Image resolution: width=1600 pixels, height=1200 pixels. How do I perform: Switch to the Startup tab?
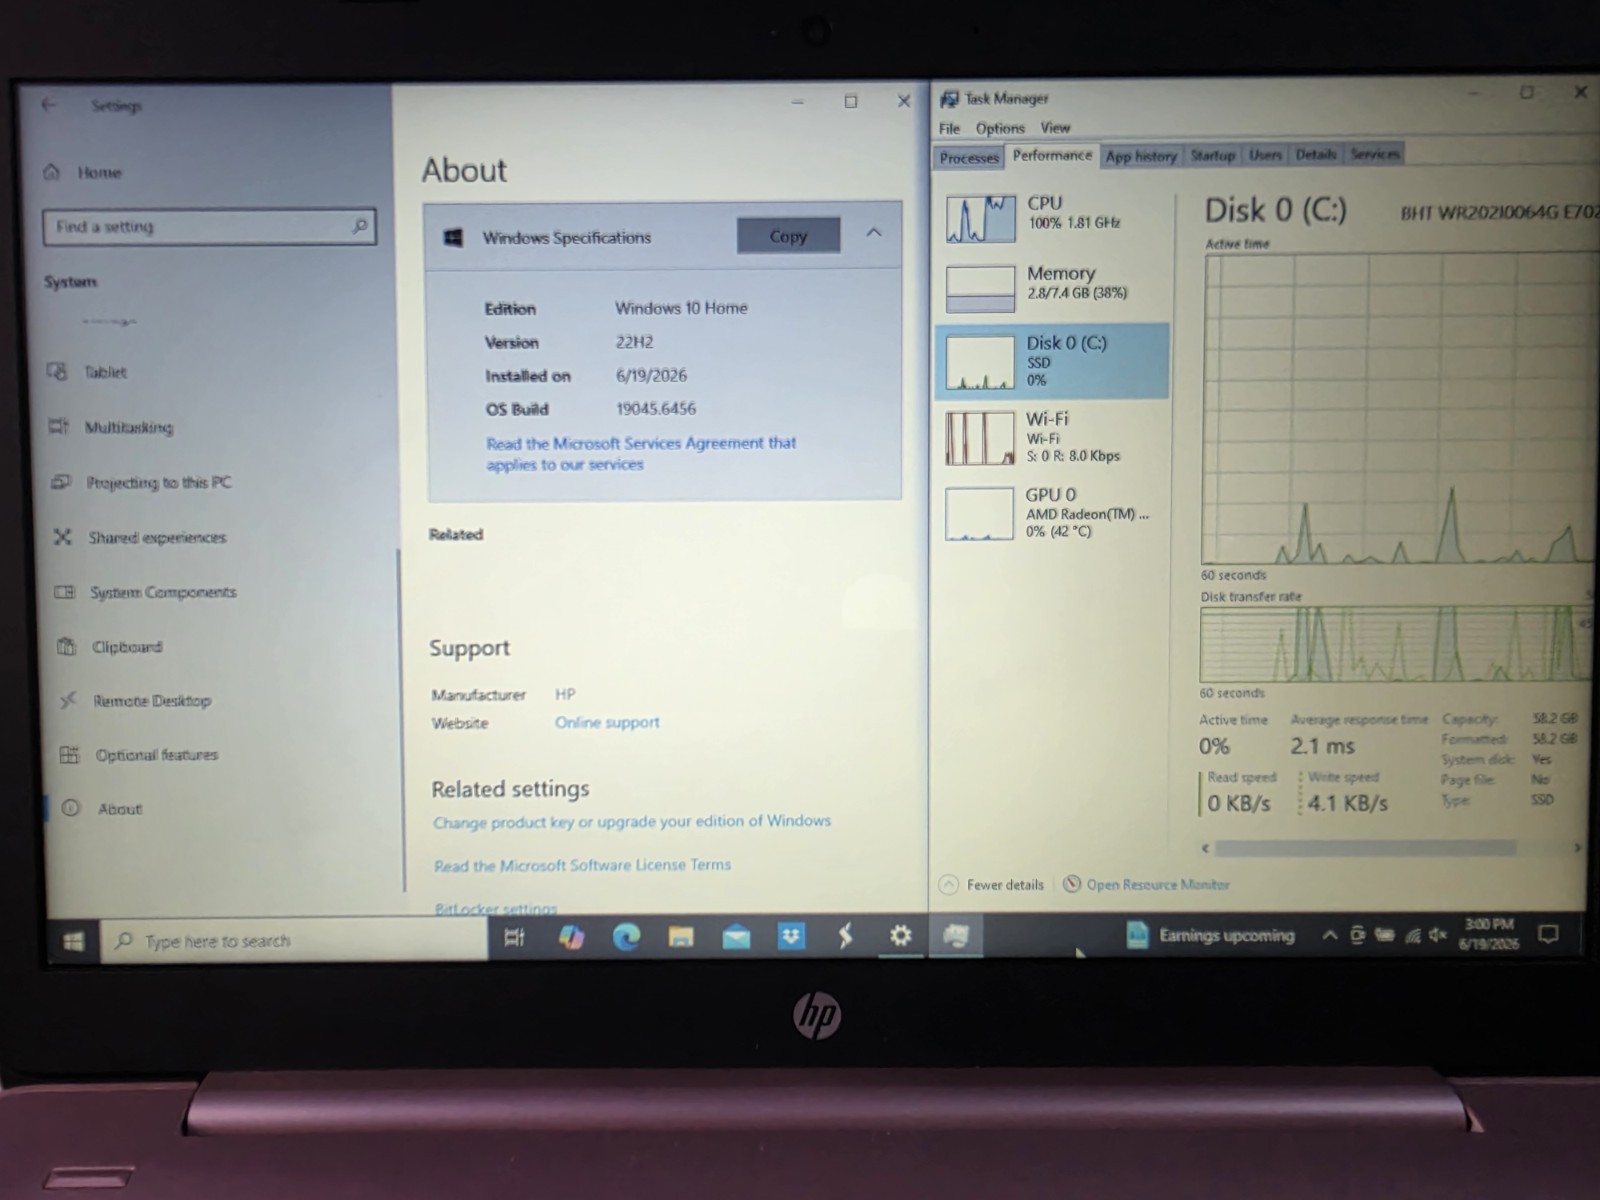pos(1213,155)
